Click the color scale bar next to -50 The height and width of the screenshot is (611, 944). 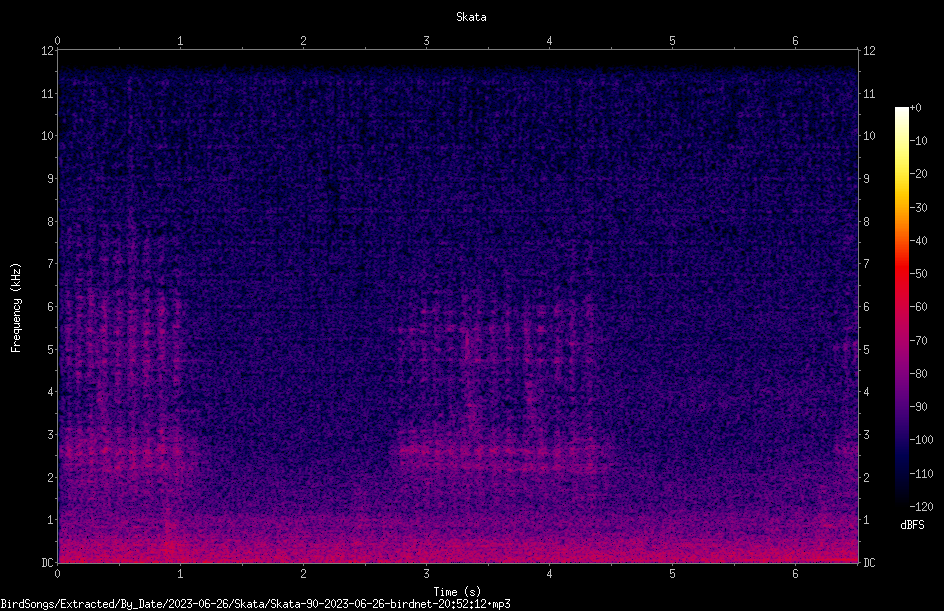901,274
